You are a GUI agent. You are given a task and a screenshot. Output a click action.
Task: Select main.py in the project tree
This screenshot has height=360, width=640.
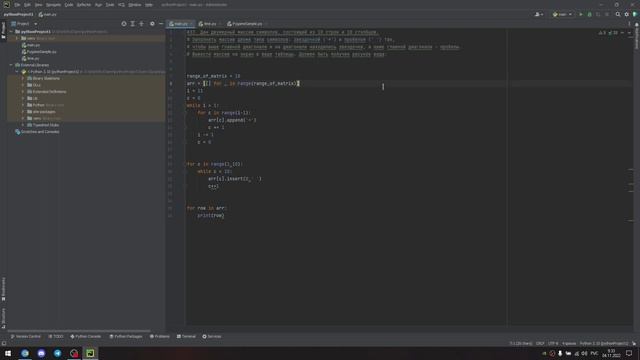pos(31,45)
